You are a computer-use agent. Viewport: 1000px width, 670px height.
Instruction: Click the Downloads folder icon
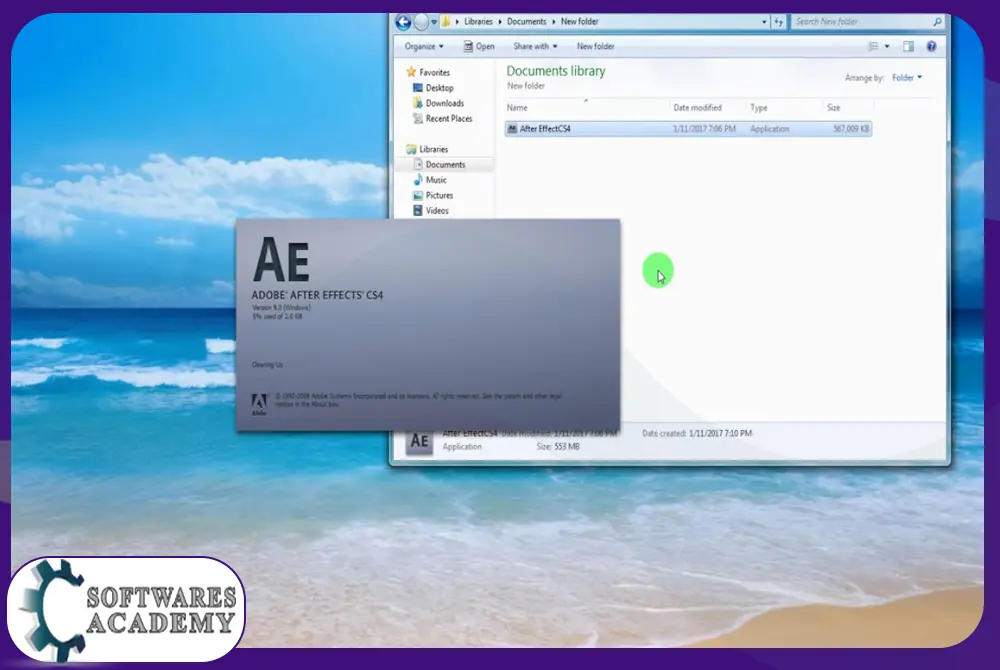click(x=418, y=103)
